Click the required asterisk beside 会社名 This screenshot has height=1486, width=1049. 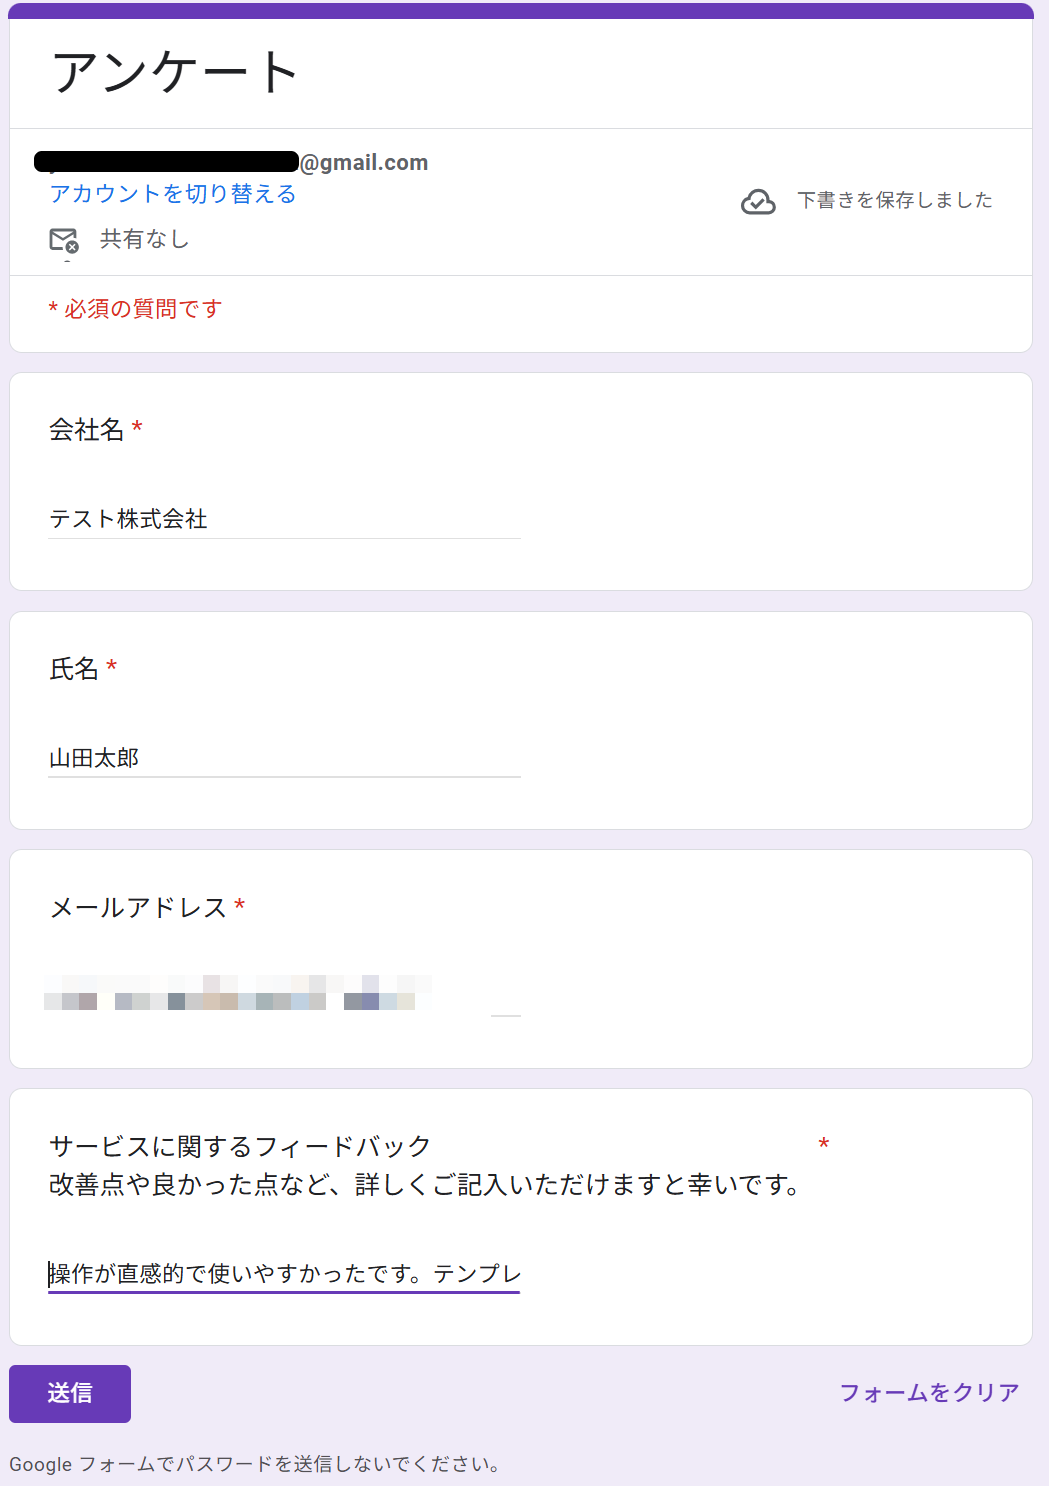(x=138, y=428)
